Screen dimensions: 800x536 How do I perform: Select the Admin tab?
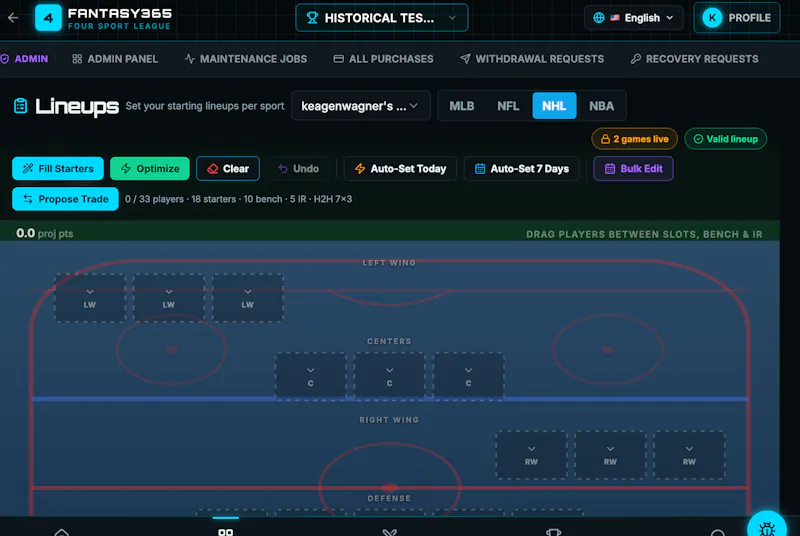pos(24,59)
